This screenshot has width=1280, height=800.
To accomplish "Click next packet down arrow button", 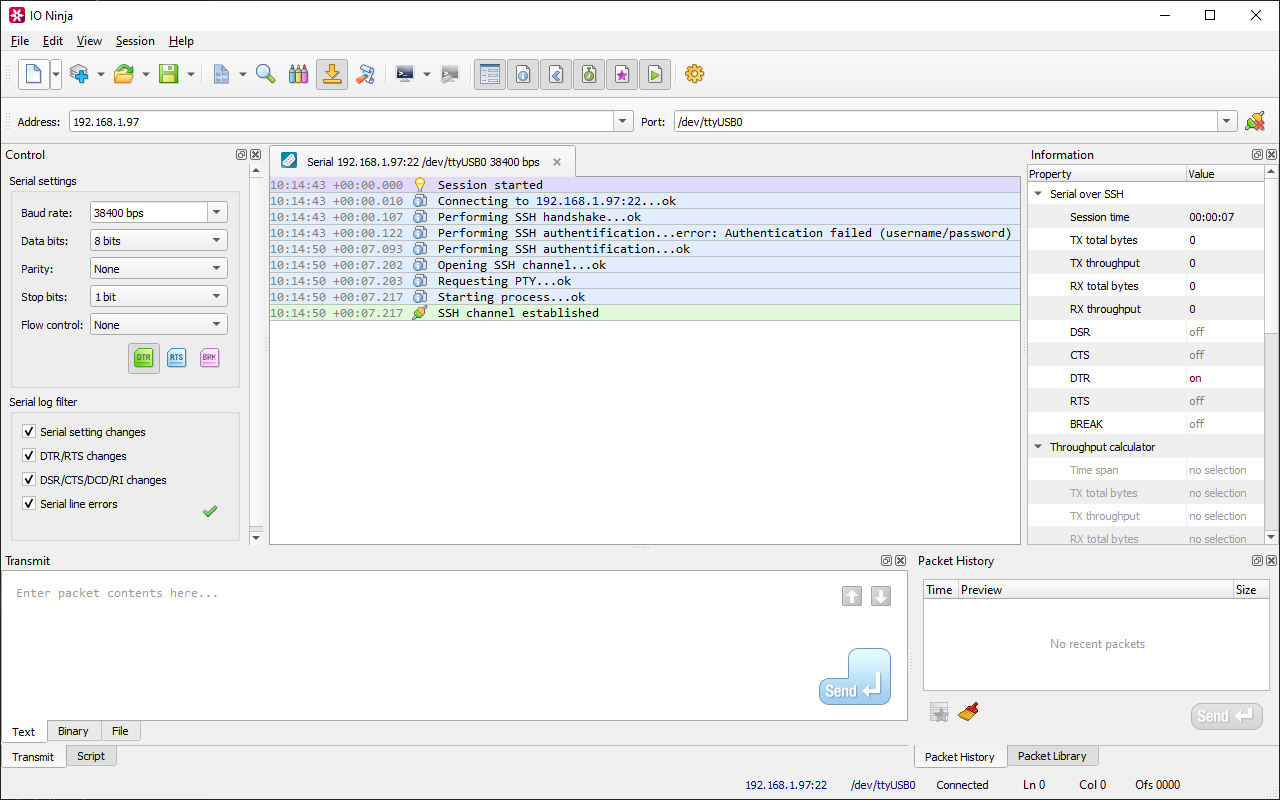I will 881,596.
